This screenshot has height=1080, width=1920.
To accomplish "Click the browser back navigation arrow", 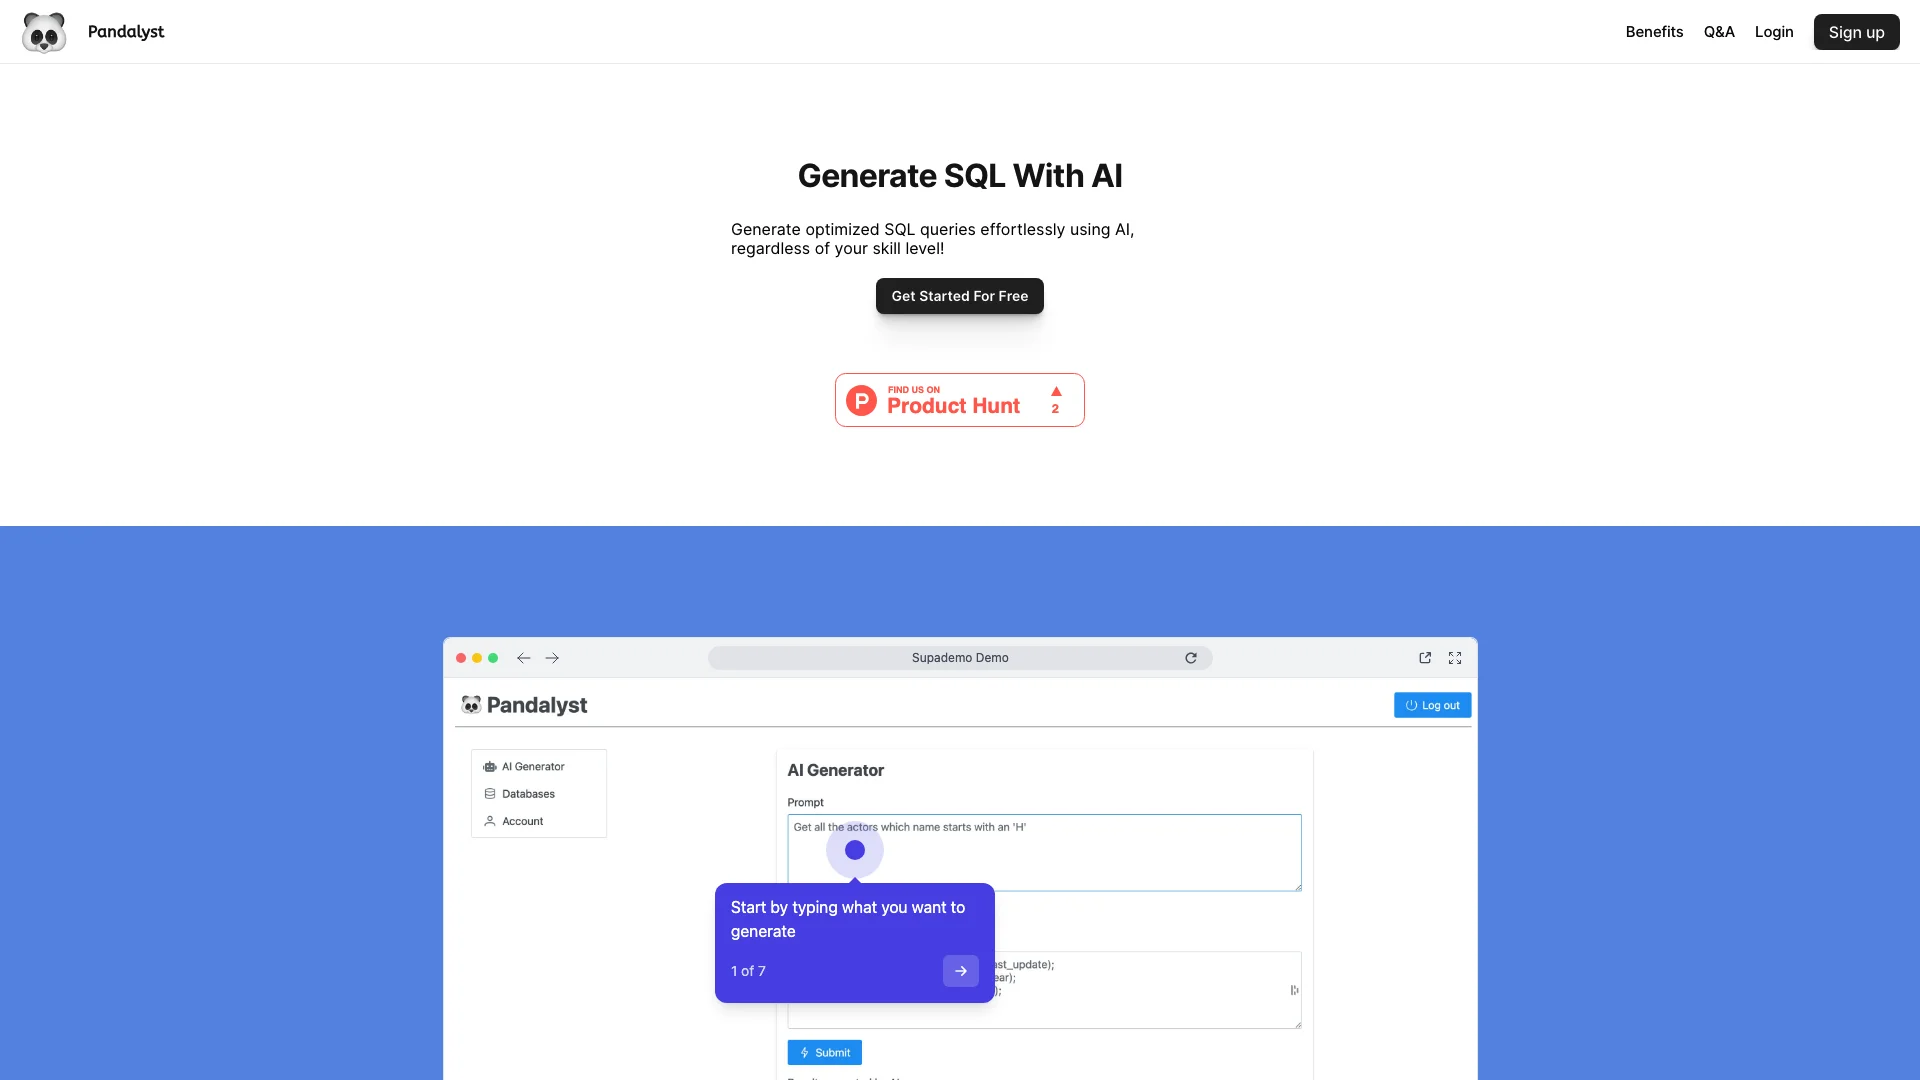I will pos(524,657).
